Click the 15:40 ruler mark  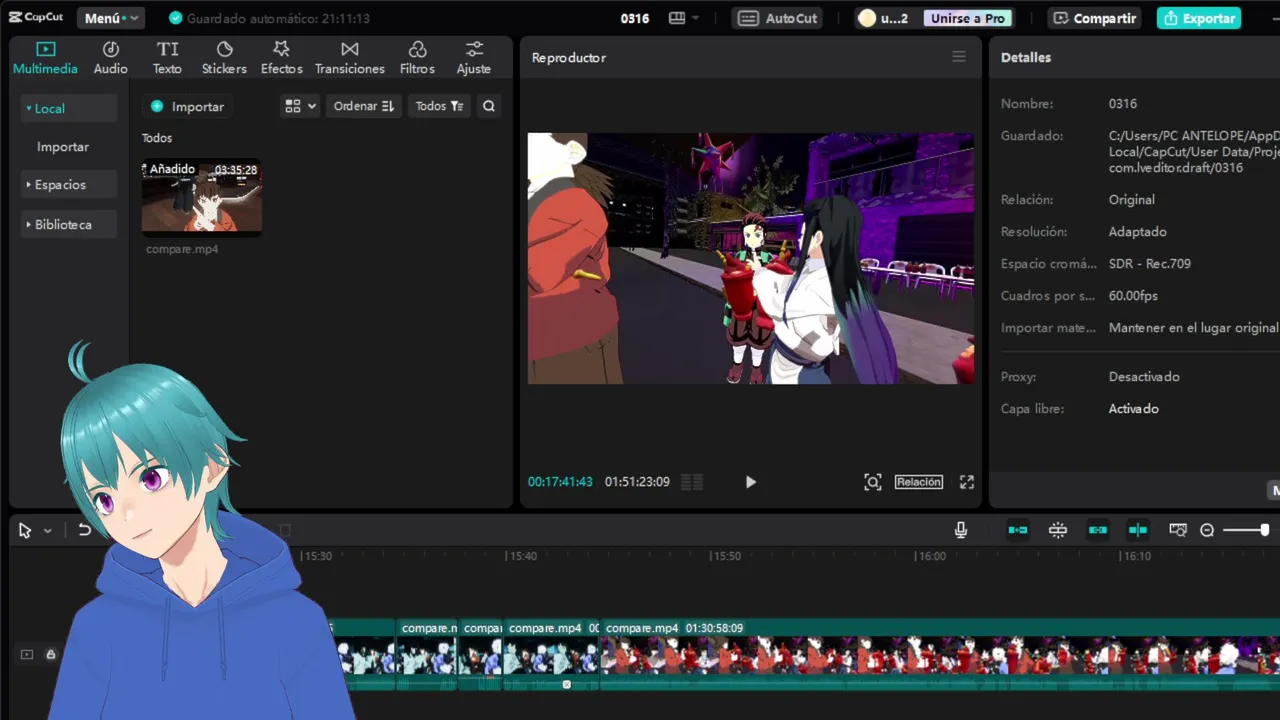521,556
